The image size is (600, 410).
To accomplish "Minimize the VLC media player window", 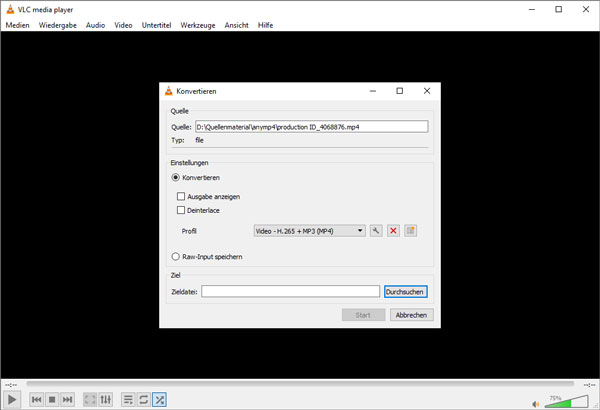I will click(532, 10).
